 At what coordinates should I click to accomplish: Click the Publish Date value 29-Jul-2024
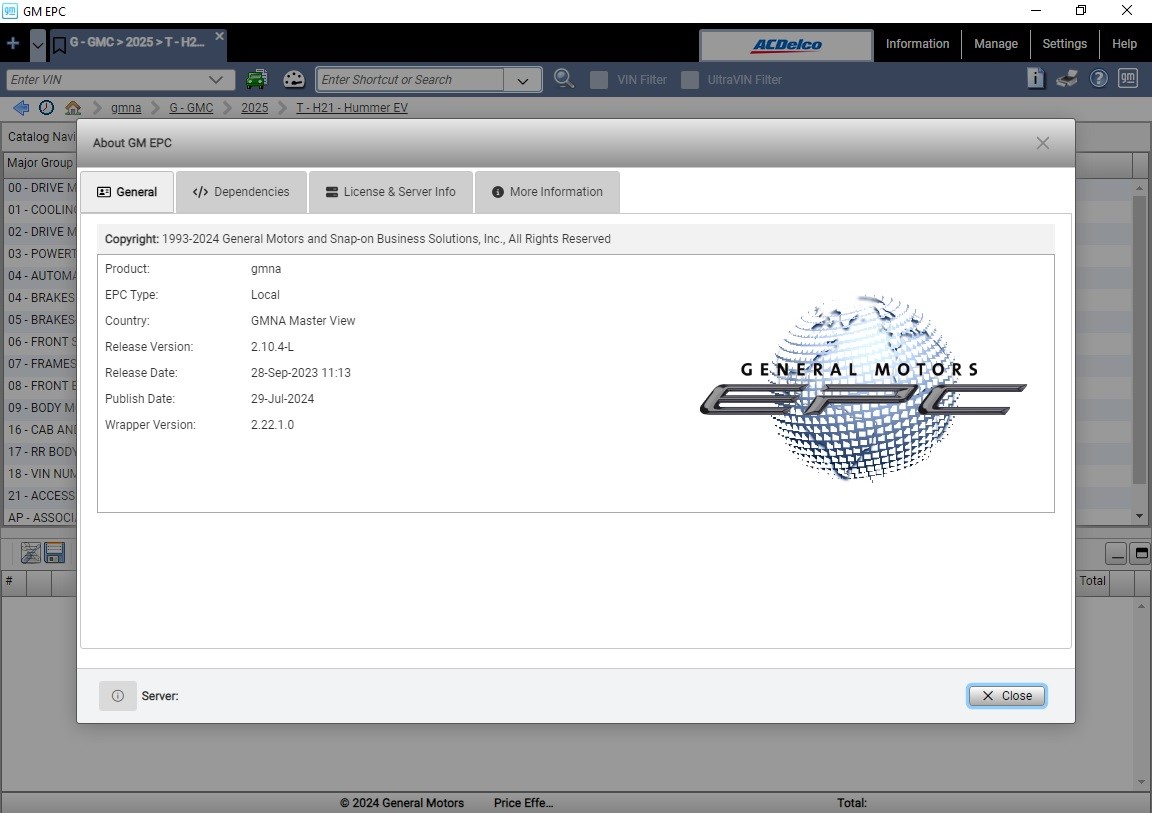(282, 399)
